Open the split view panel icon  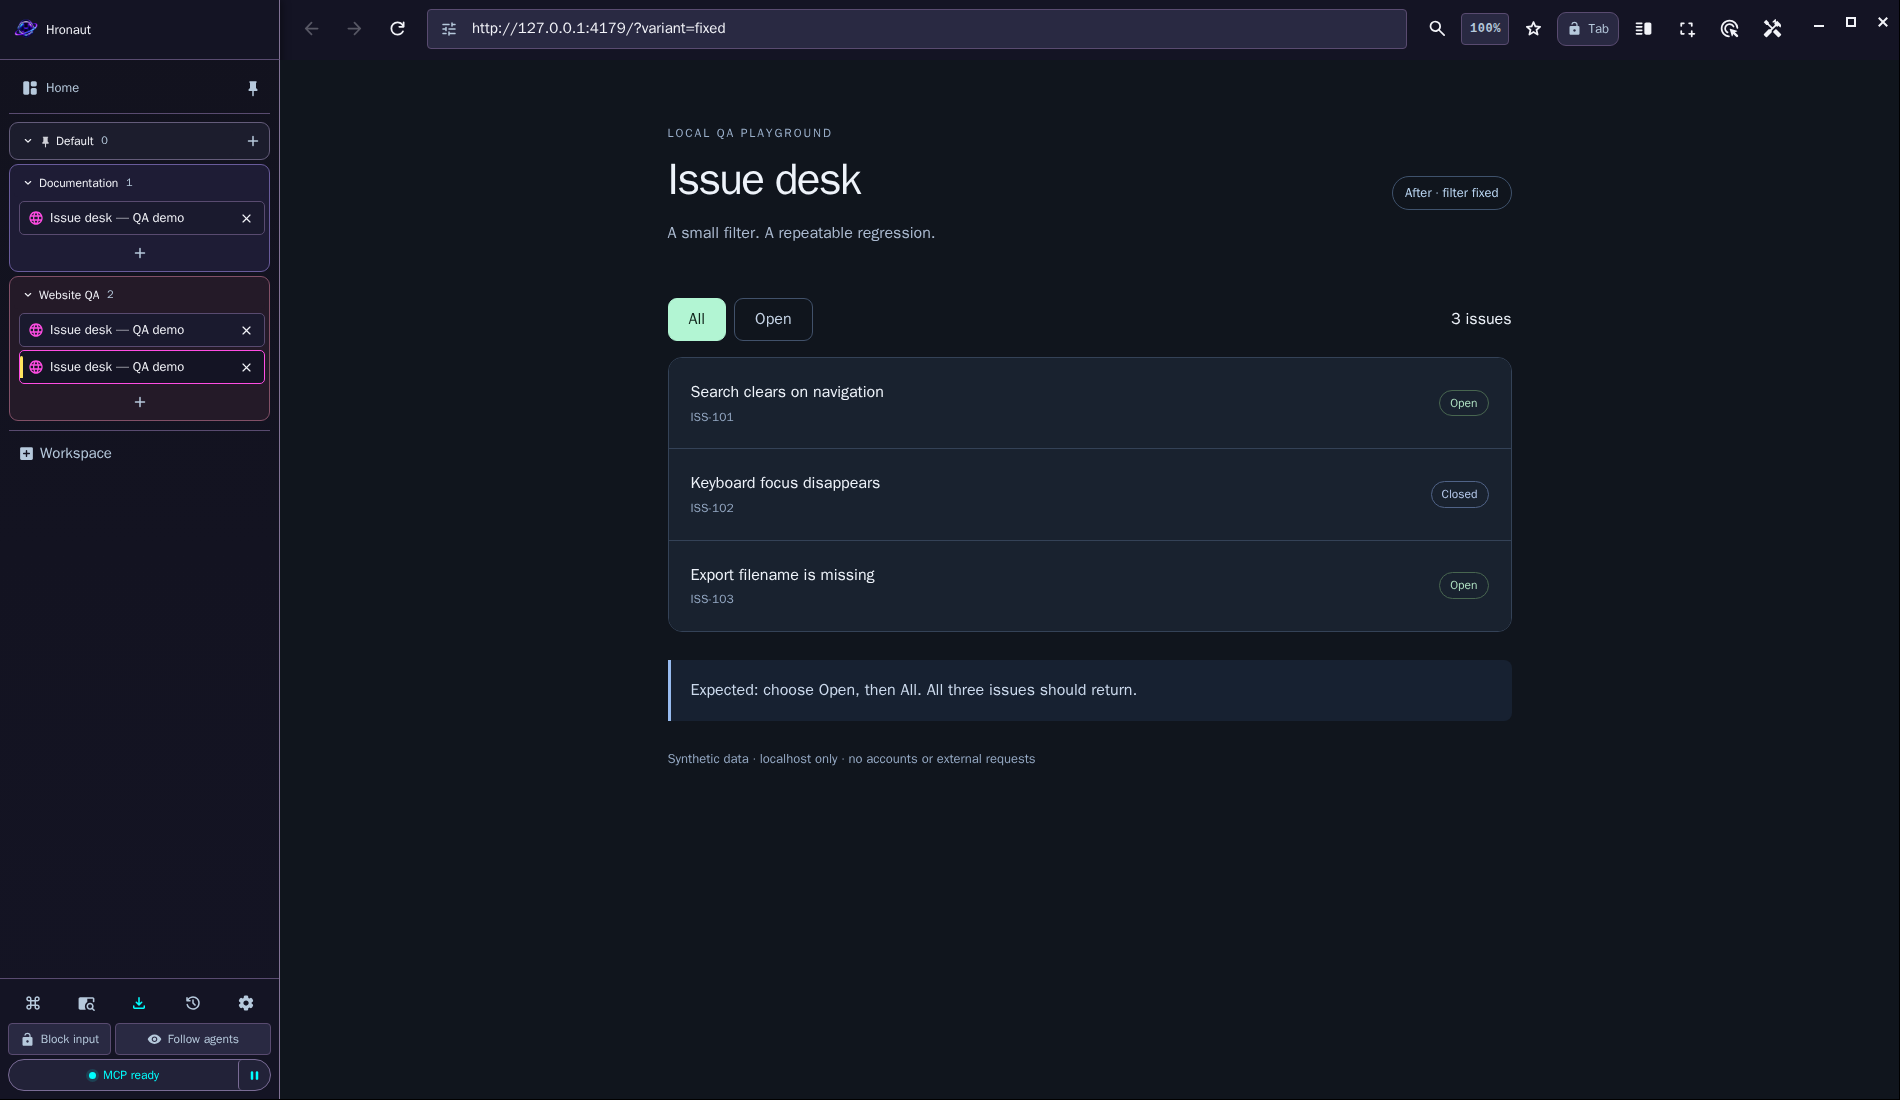pos(1643,29)
